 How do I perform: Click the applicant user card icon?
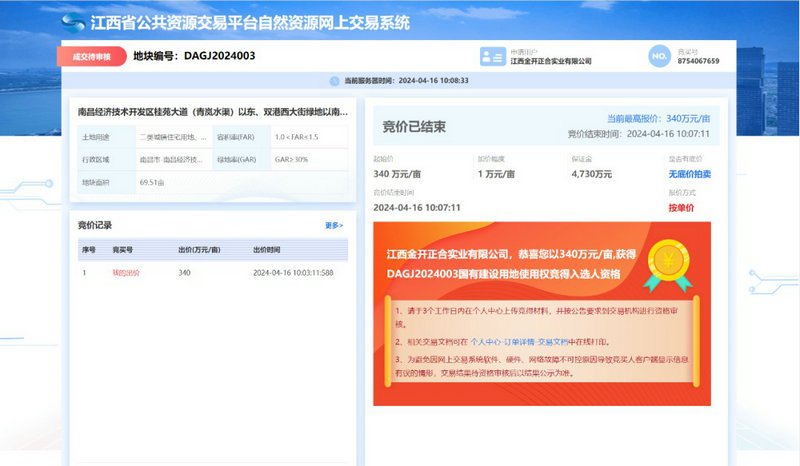(x=490, y=56)
